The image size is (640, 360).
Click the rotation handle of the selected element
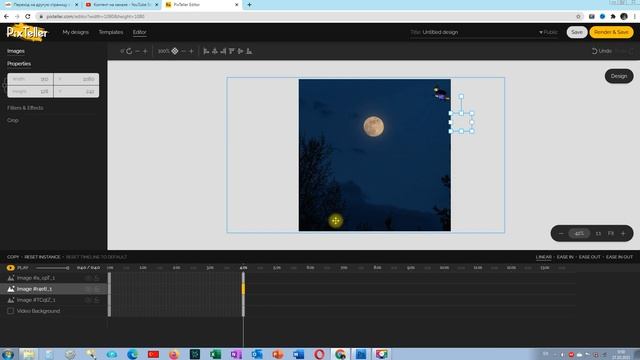click(461, 97)
